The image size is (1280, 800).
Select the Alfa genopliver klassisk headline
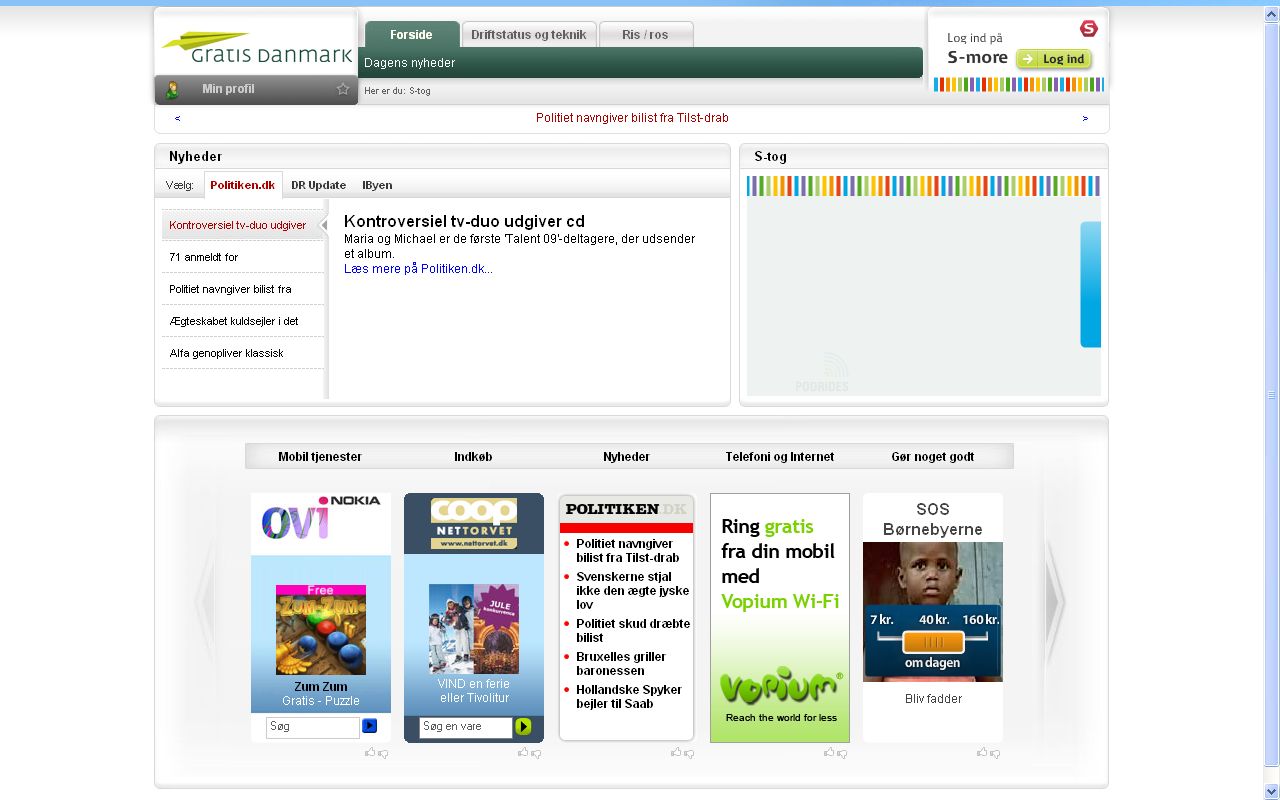point(226,353)
